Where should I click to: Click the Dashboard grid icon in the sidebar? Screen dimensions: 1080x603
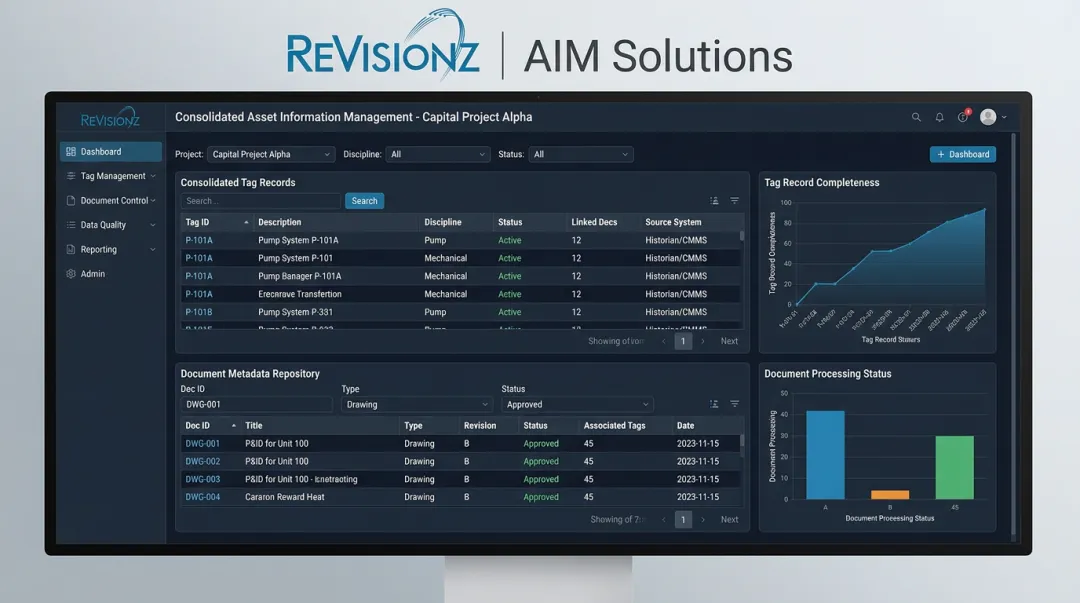click(71, 152)
